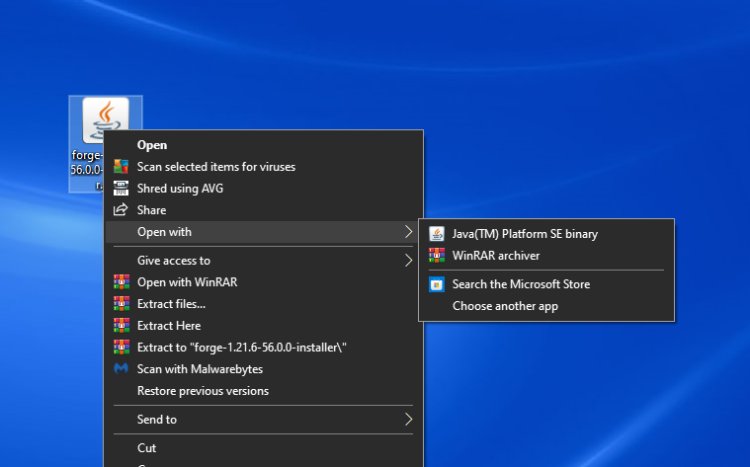
Task: Select Extract files... option
Action: [263, 304]
